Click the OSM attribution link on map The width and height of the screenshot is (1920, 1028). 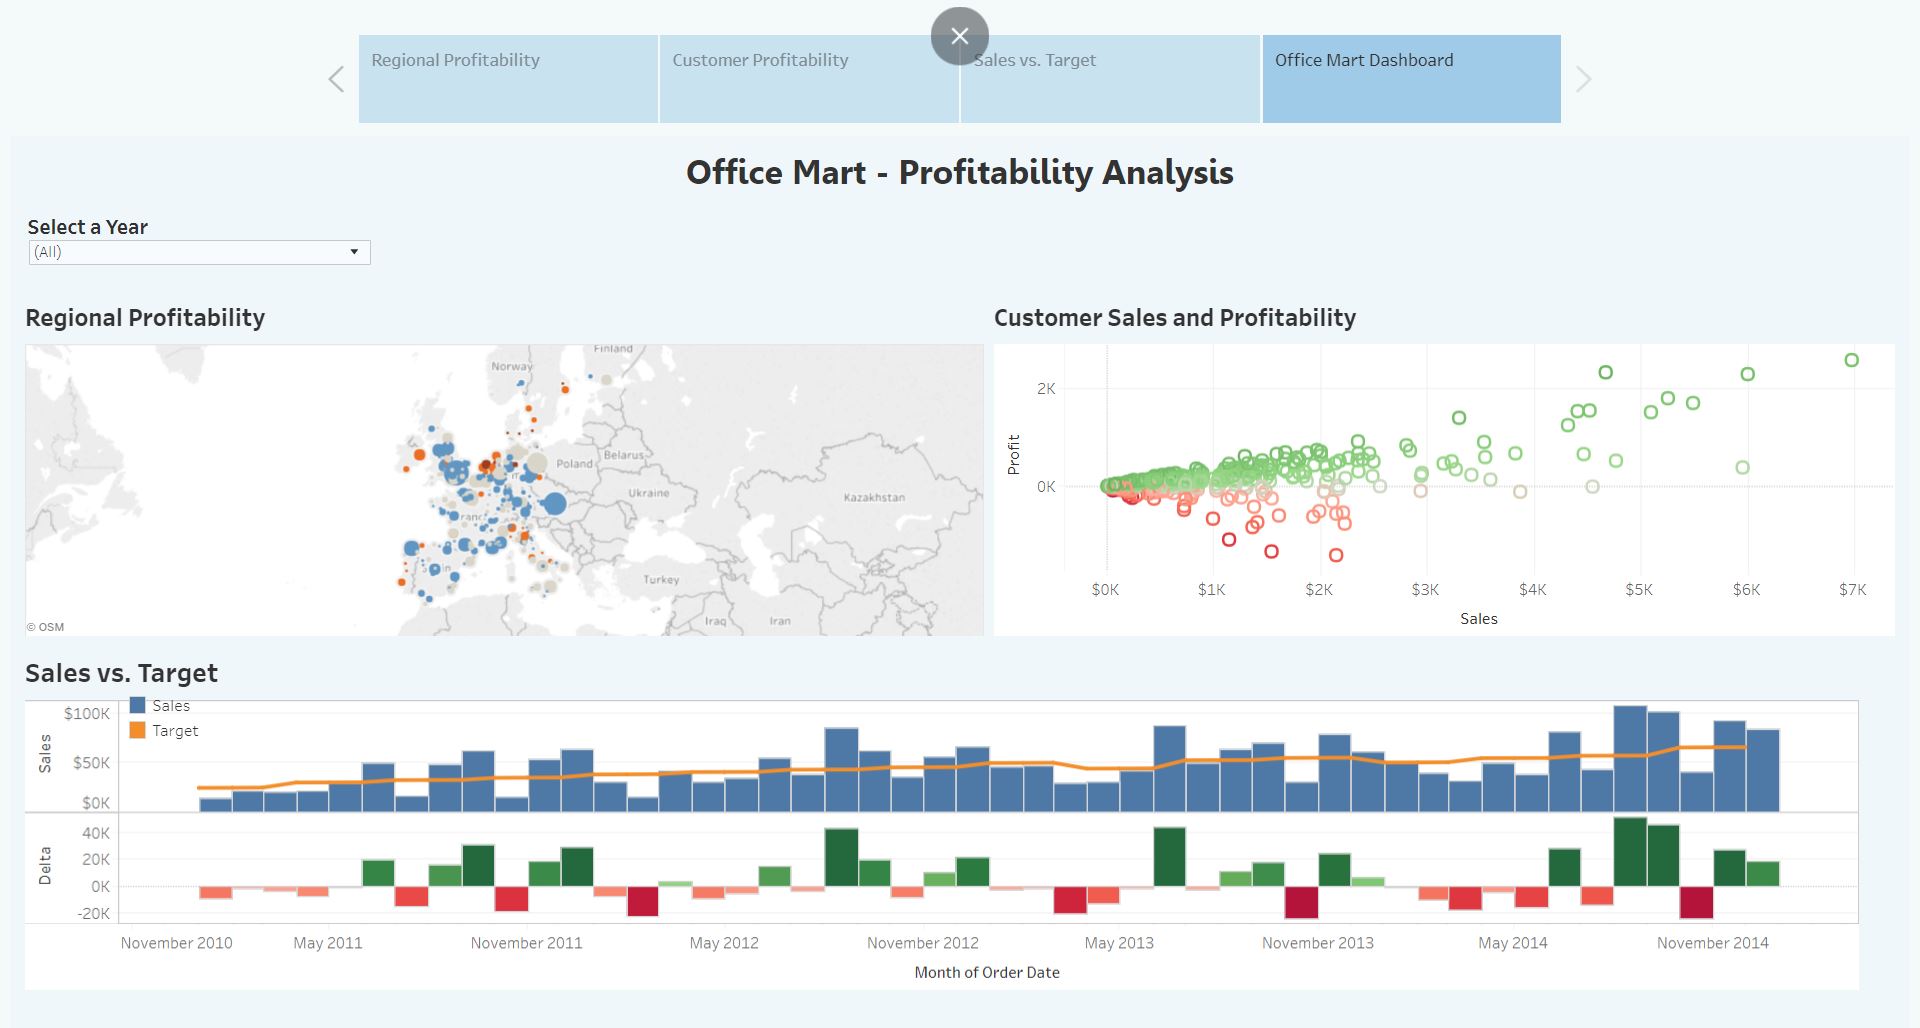pos(45,627)
